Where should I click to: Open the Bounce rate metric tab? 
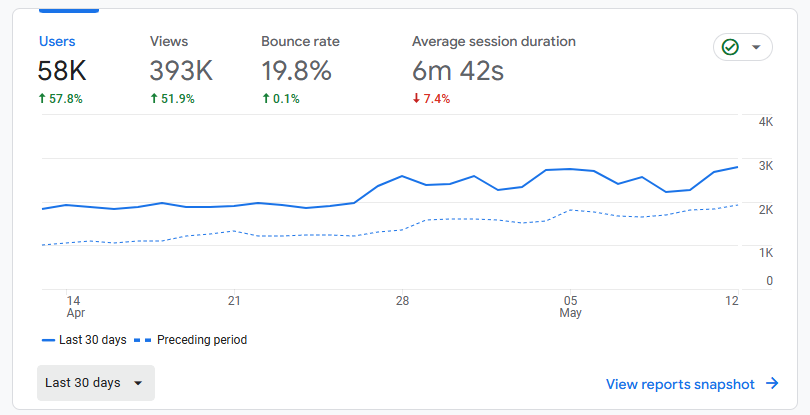300,42
